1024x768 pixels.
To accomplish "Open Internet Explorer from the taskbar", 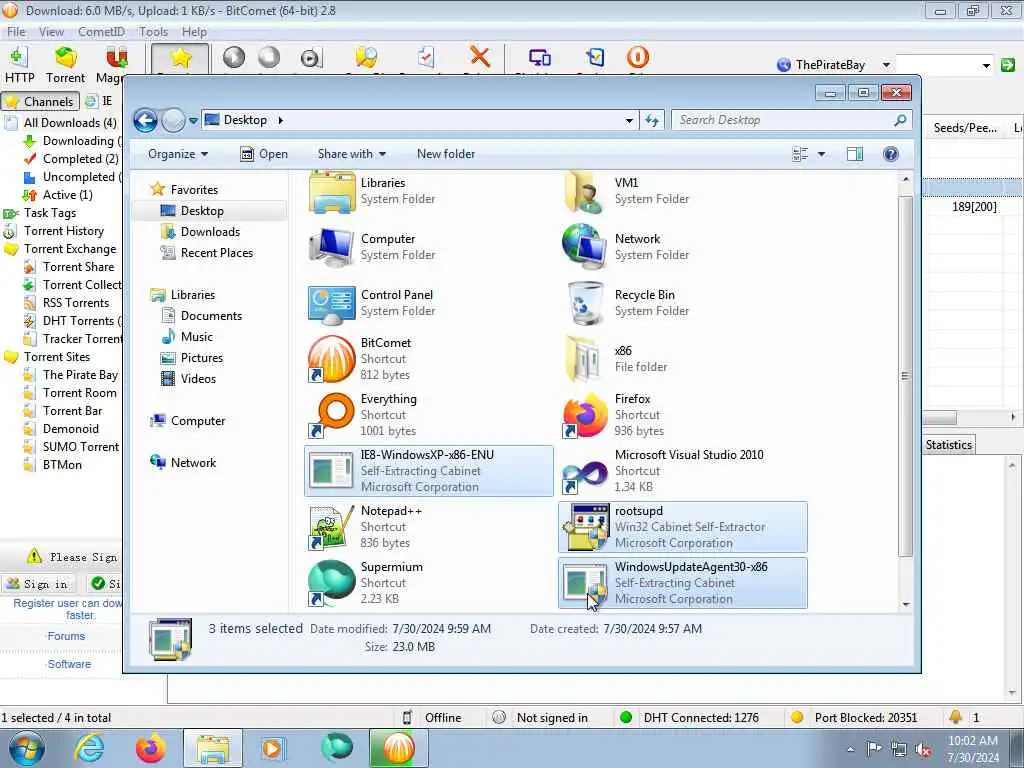I will pos(89,748).
